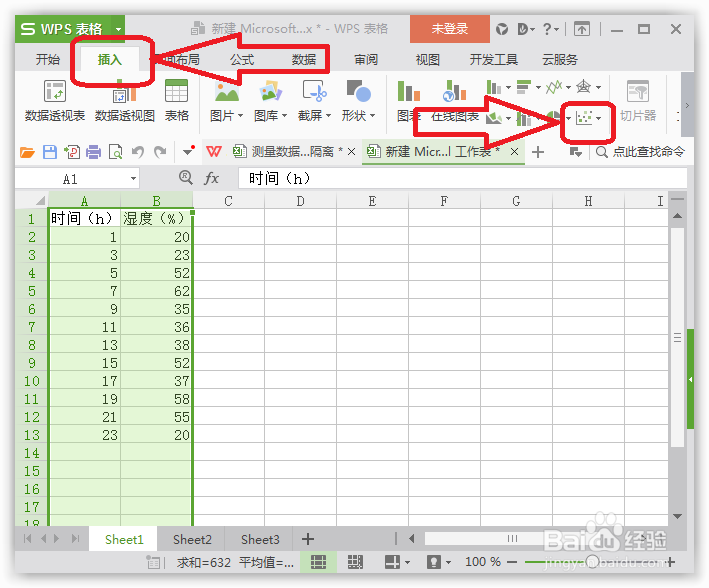
Task: Click the 点此查找命令 search box
Action: point(639,152)
